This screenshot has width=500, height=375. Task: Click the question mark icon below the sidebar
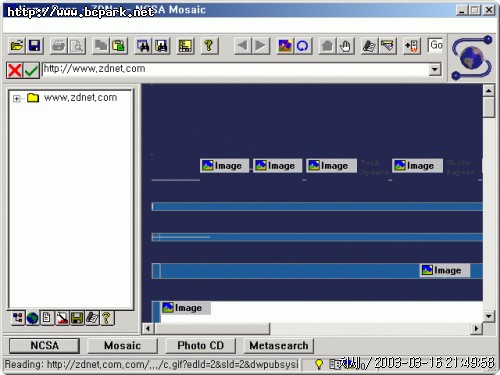pyautogui.click(x=106, y=318)
